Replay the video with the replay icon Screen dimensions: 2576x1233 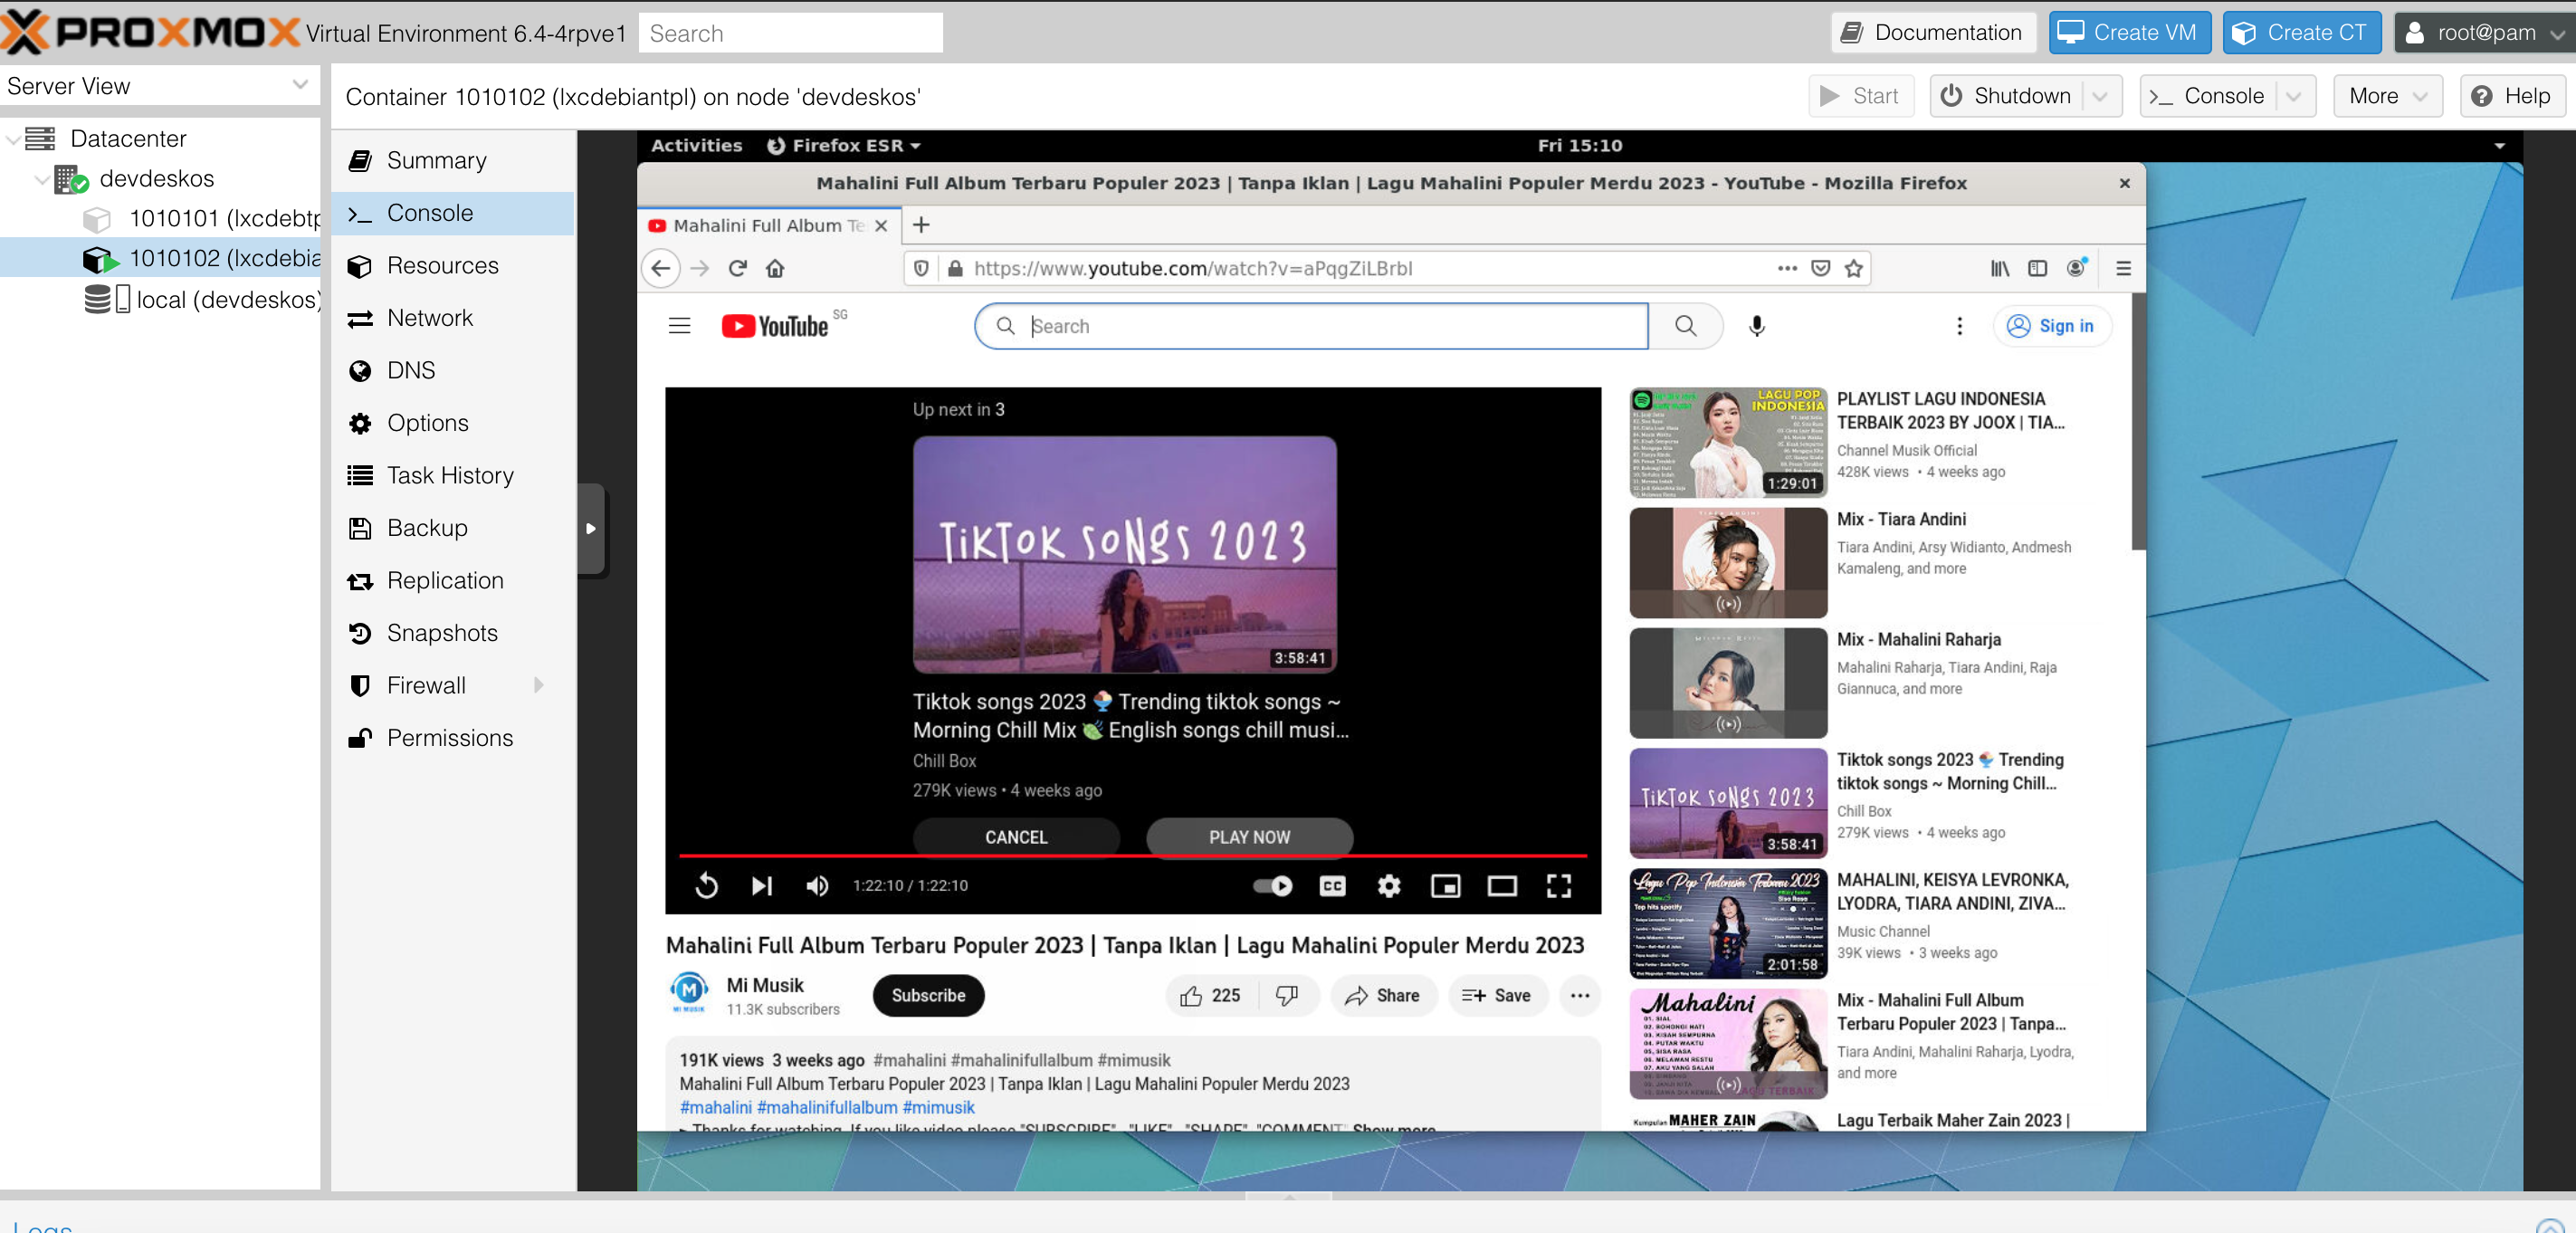click(706, 885)
